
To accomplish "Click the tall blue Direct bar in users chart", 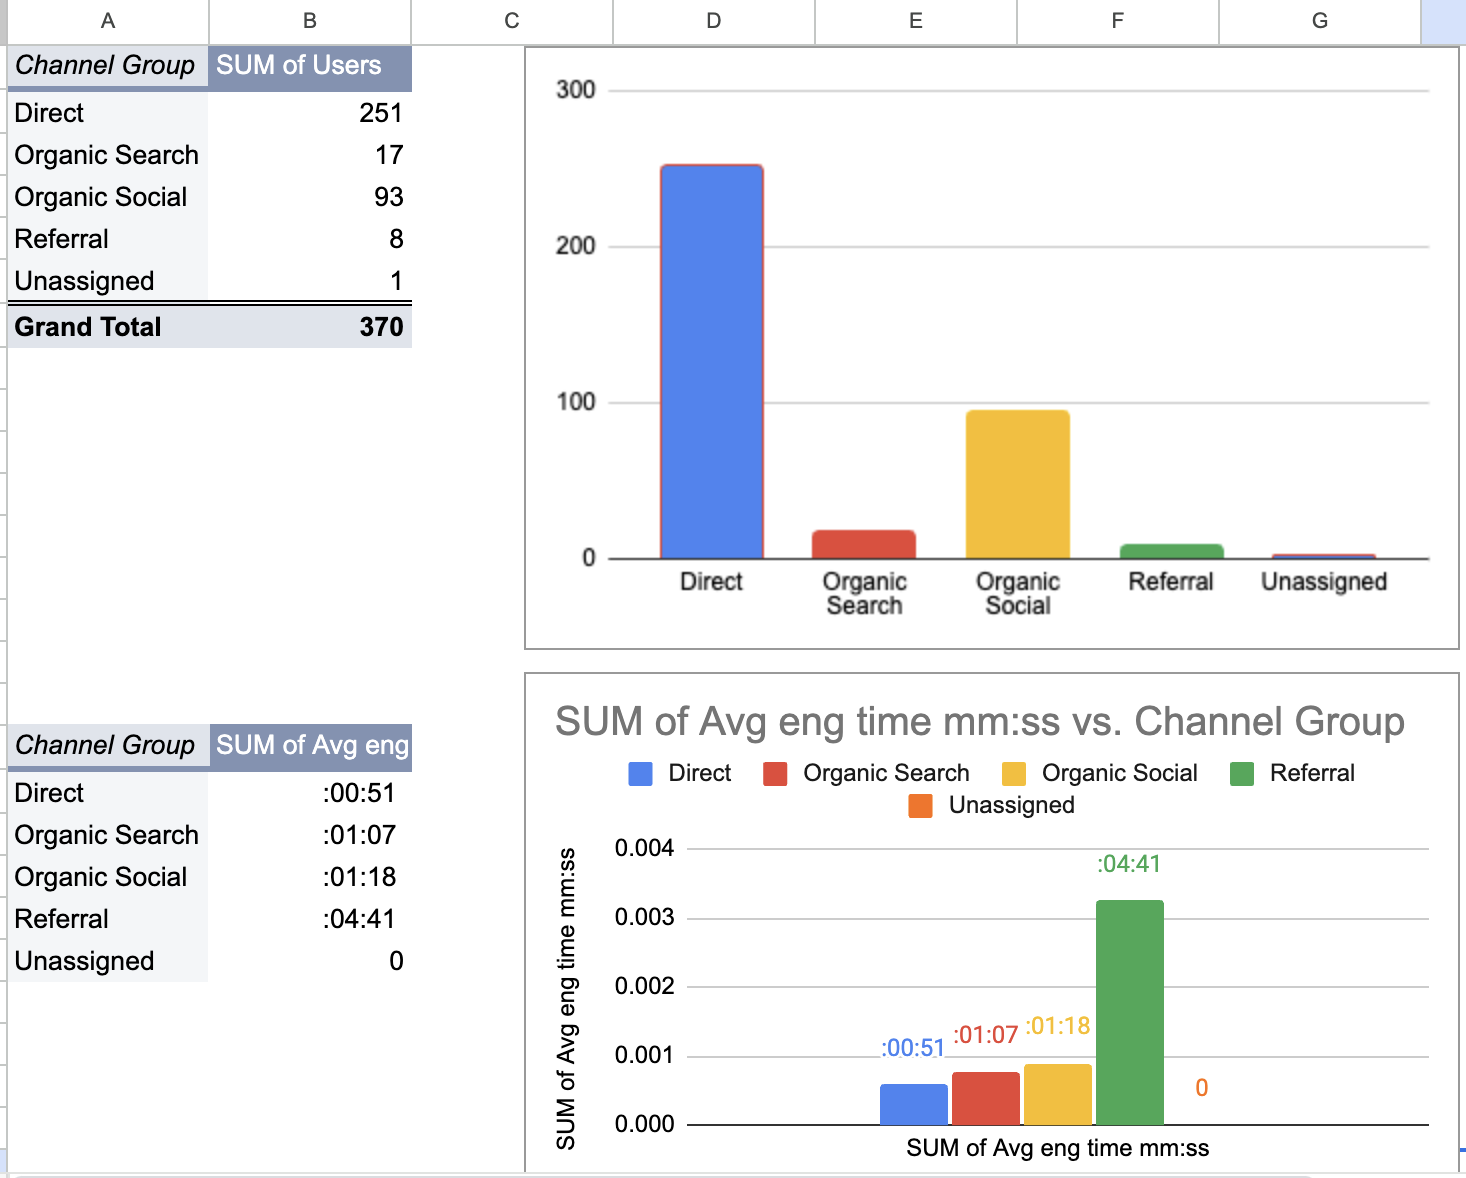I will click(711, 362).
